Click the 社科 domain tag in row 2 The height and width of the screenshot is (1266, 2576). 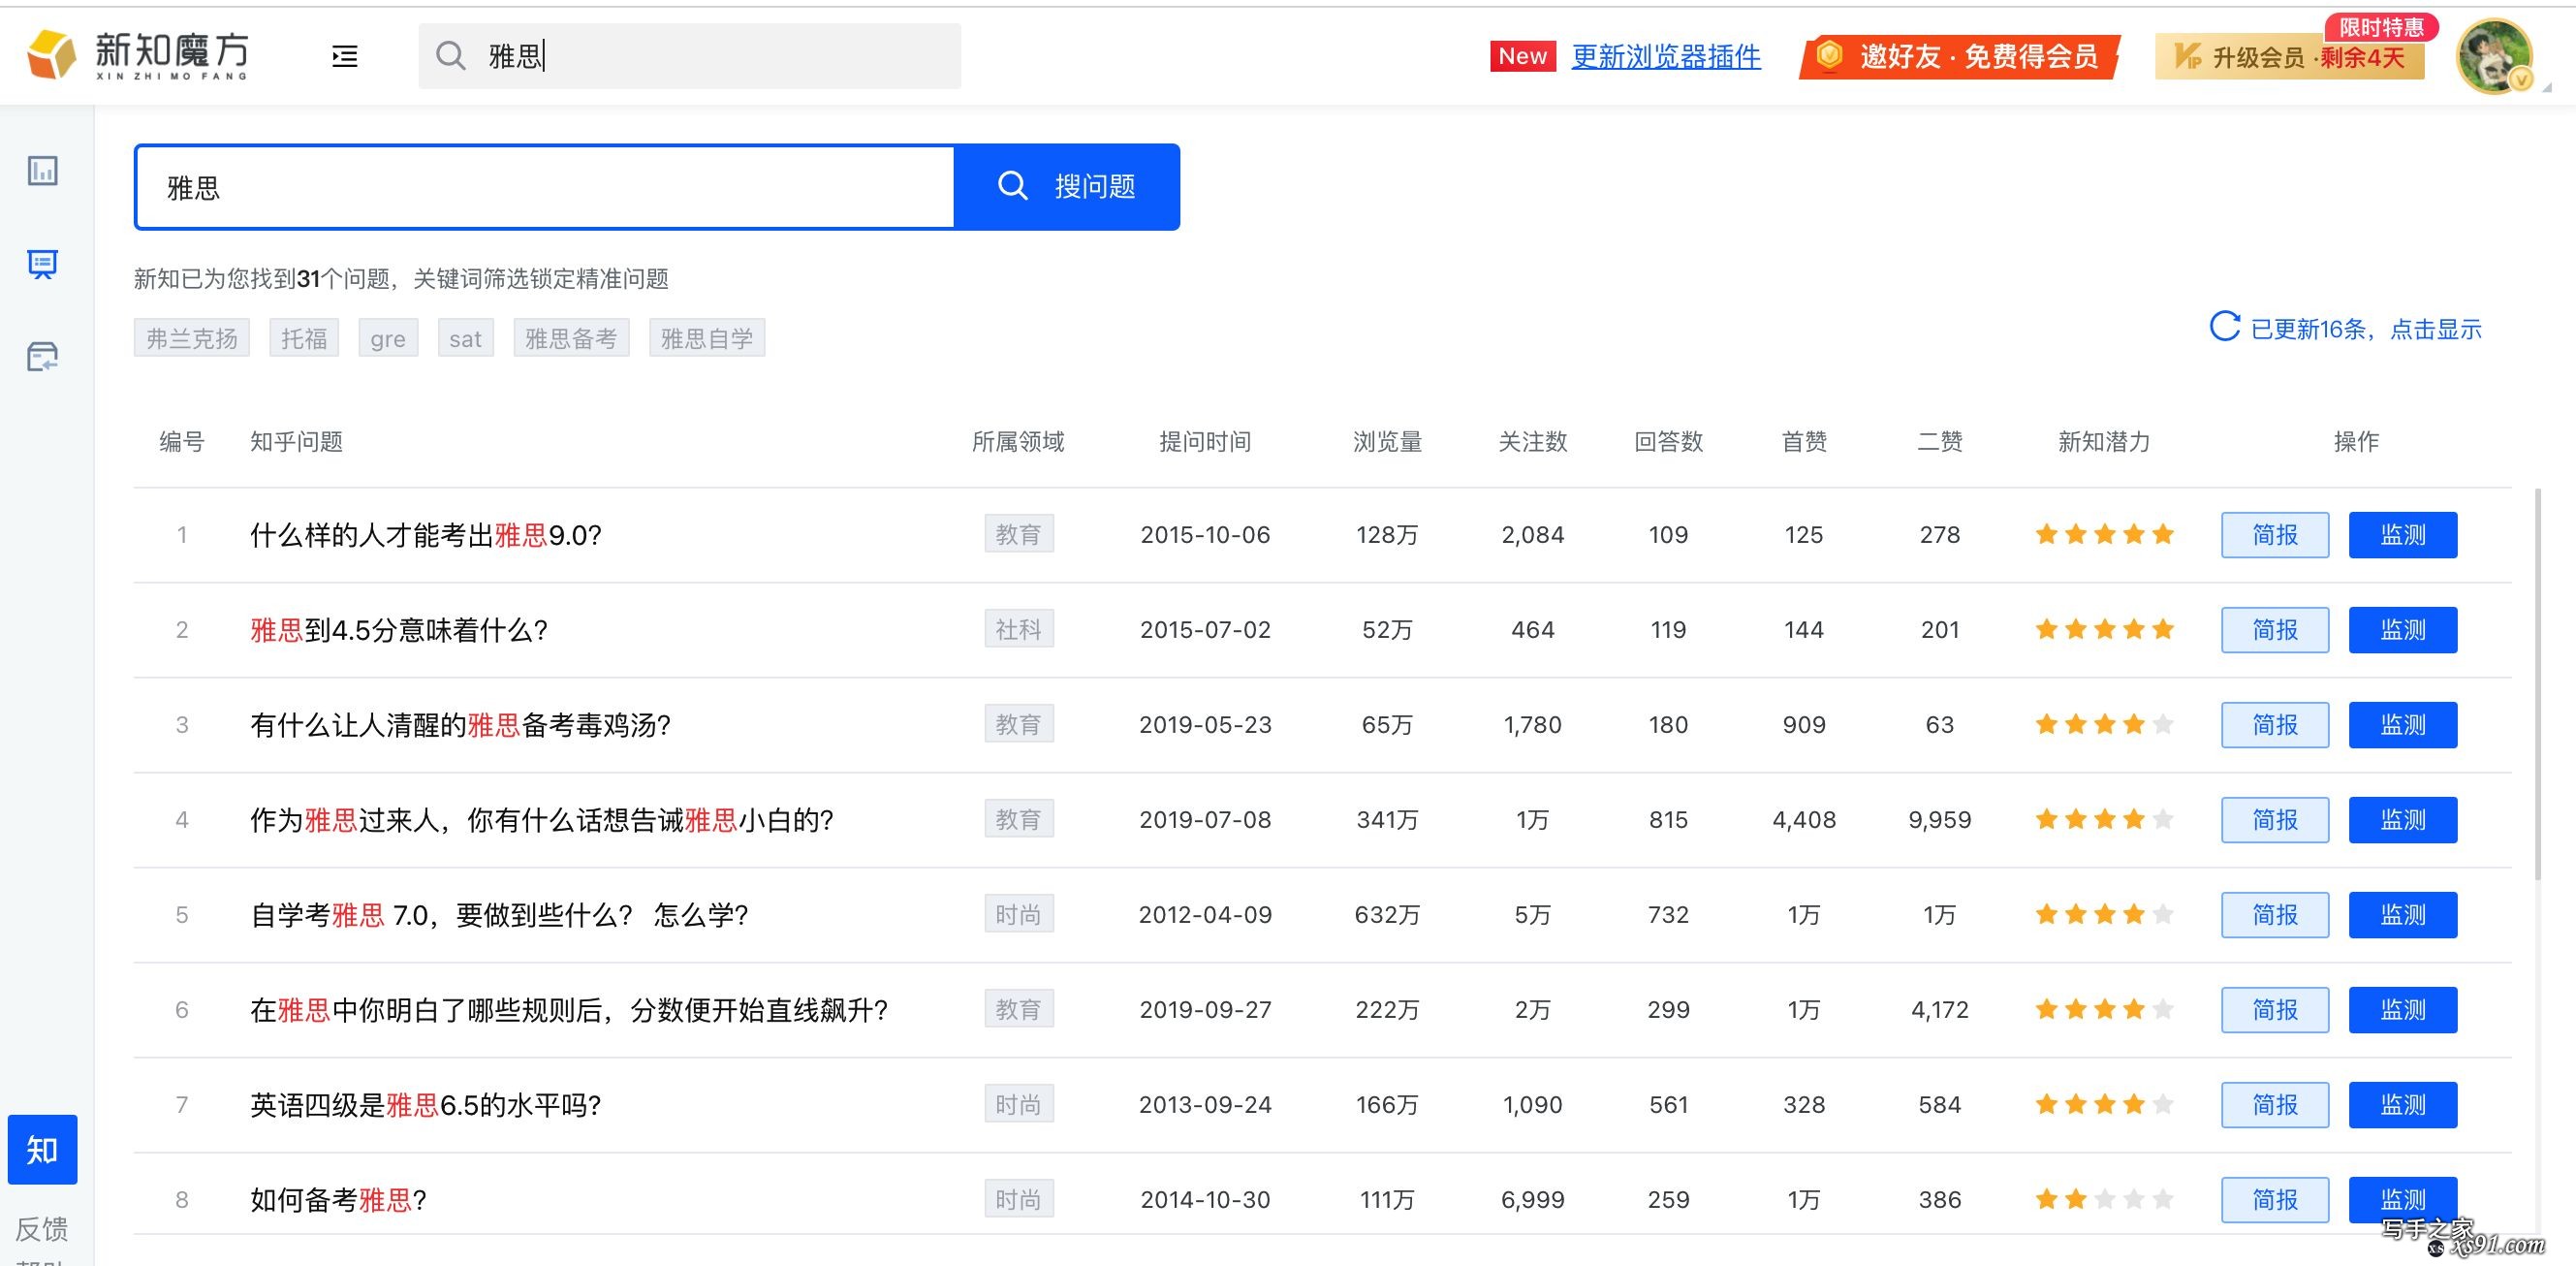(1018, 629)
